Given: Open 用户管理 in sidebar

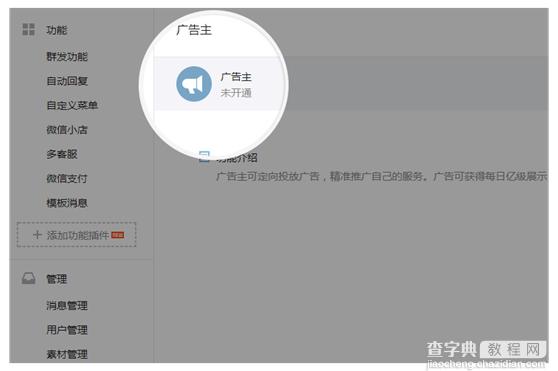Looking at the screenshot, I should pyautogui.click(x=67, y=330).
